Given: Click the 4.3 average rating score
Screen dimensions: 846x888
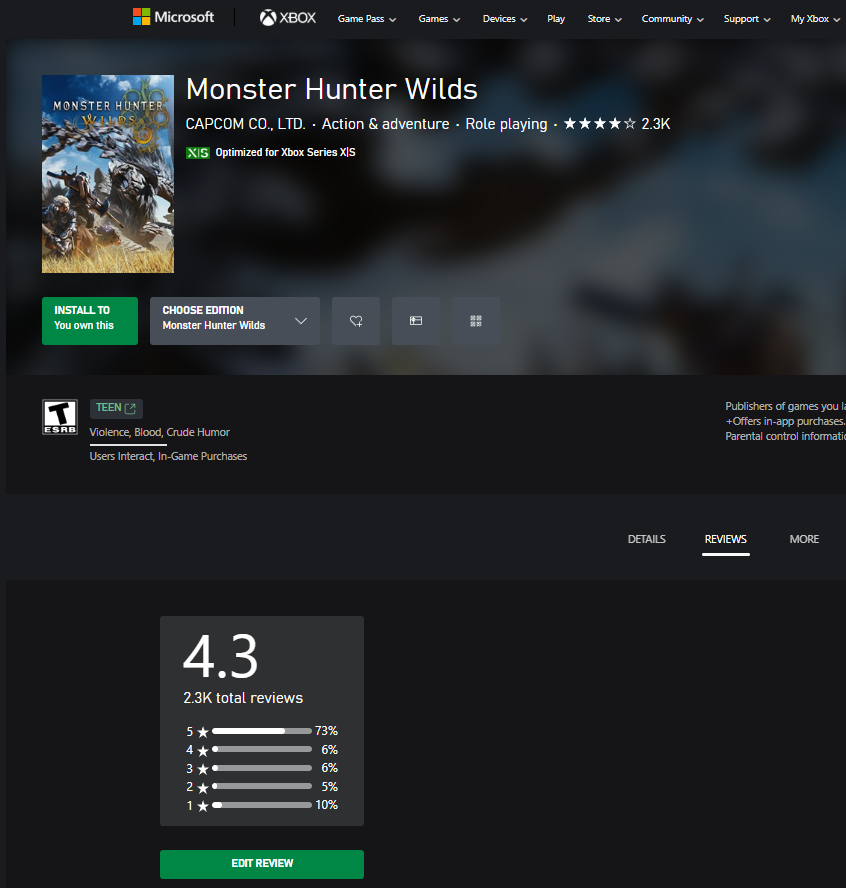Looking at the screenshot, I should 220,656.
